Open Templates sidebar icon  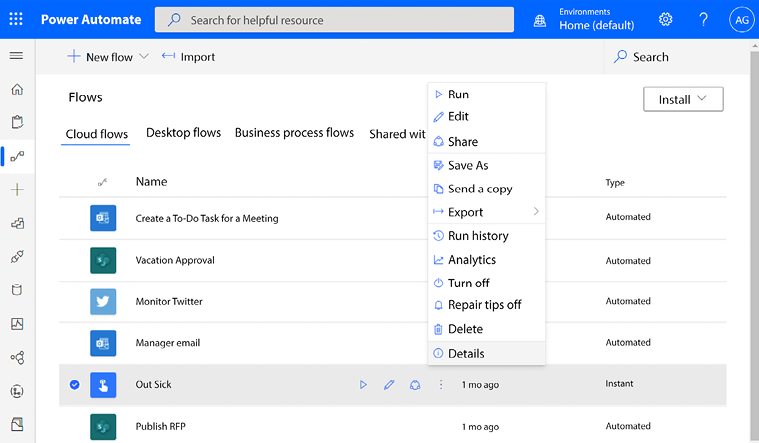(17, 223)
